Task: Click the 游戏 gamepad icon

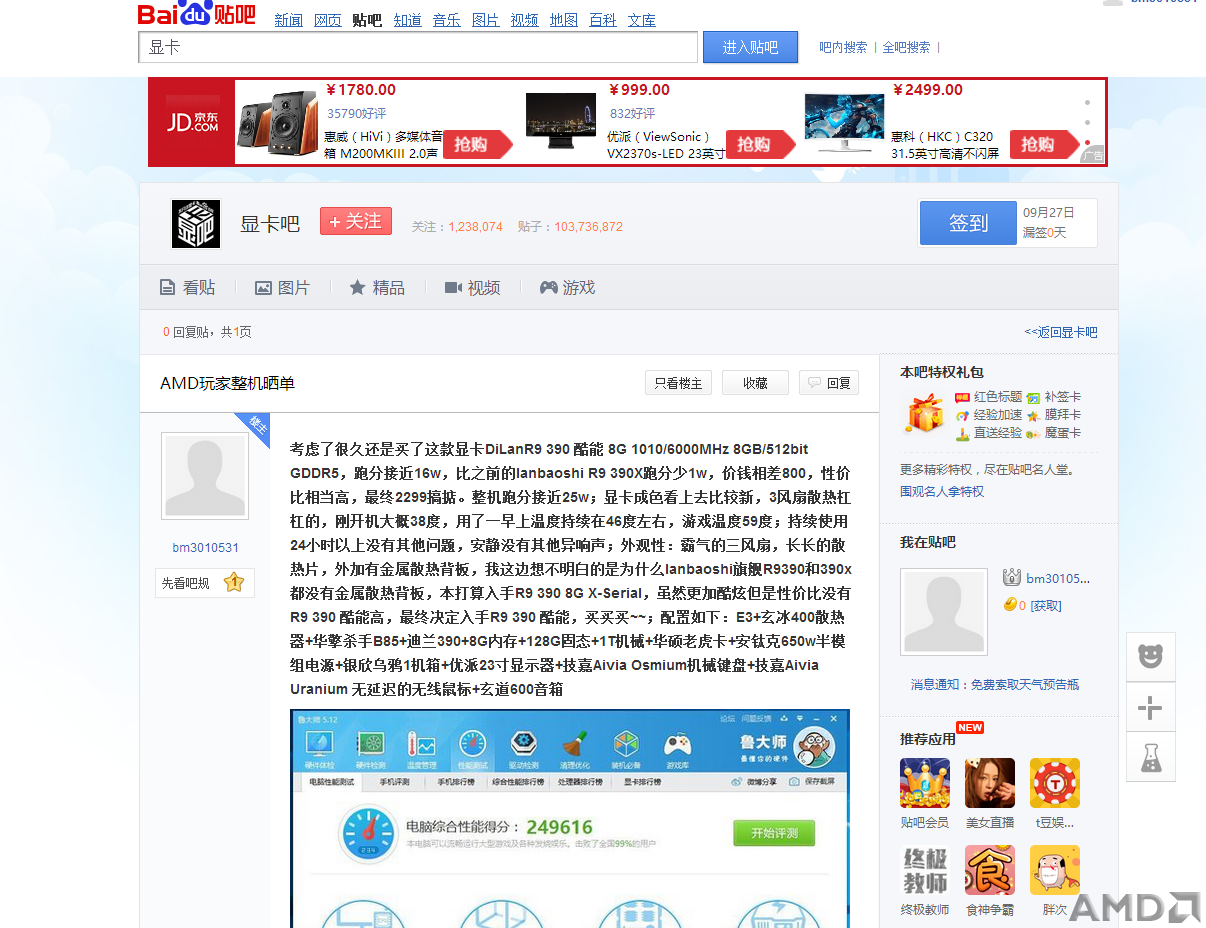Action: pos(548,287)
